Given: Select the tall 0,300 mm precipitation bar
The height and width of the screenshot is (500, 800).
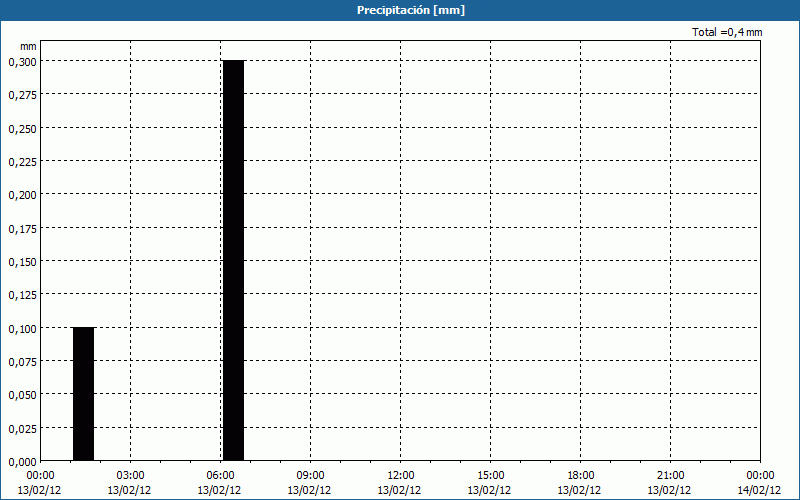Looking at the screenshot, I should (233, 261).
